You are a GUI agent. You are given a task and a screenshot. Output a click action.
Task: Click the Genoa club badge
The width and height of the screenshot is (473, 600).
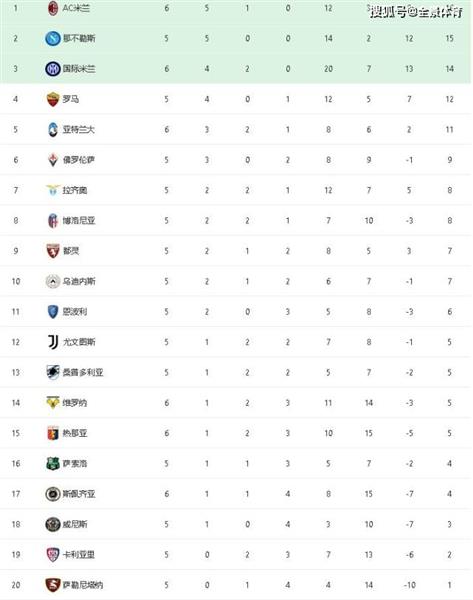[53, 433]
